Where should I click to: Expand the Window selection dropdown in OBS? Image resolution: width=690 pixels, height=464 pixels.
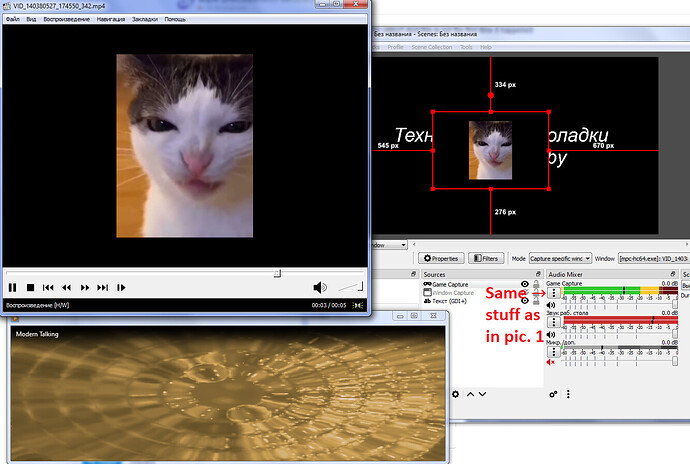[x=653, y=258]
